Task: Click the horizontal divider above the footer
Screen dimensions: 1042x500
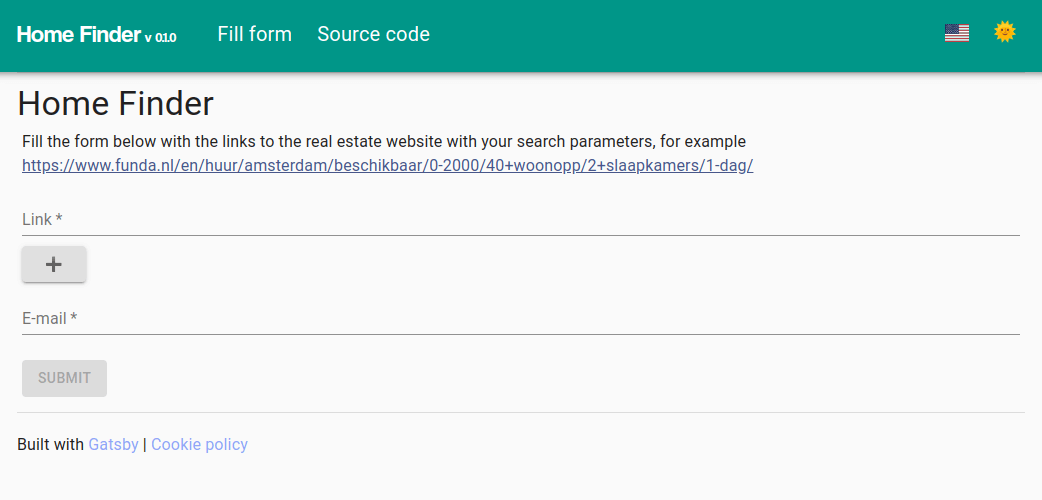Action: 520,412
